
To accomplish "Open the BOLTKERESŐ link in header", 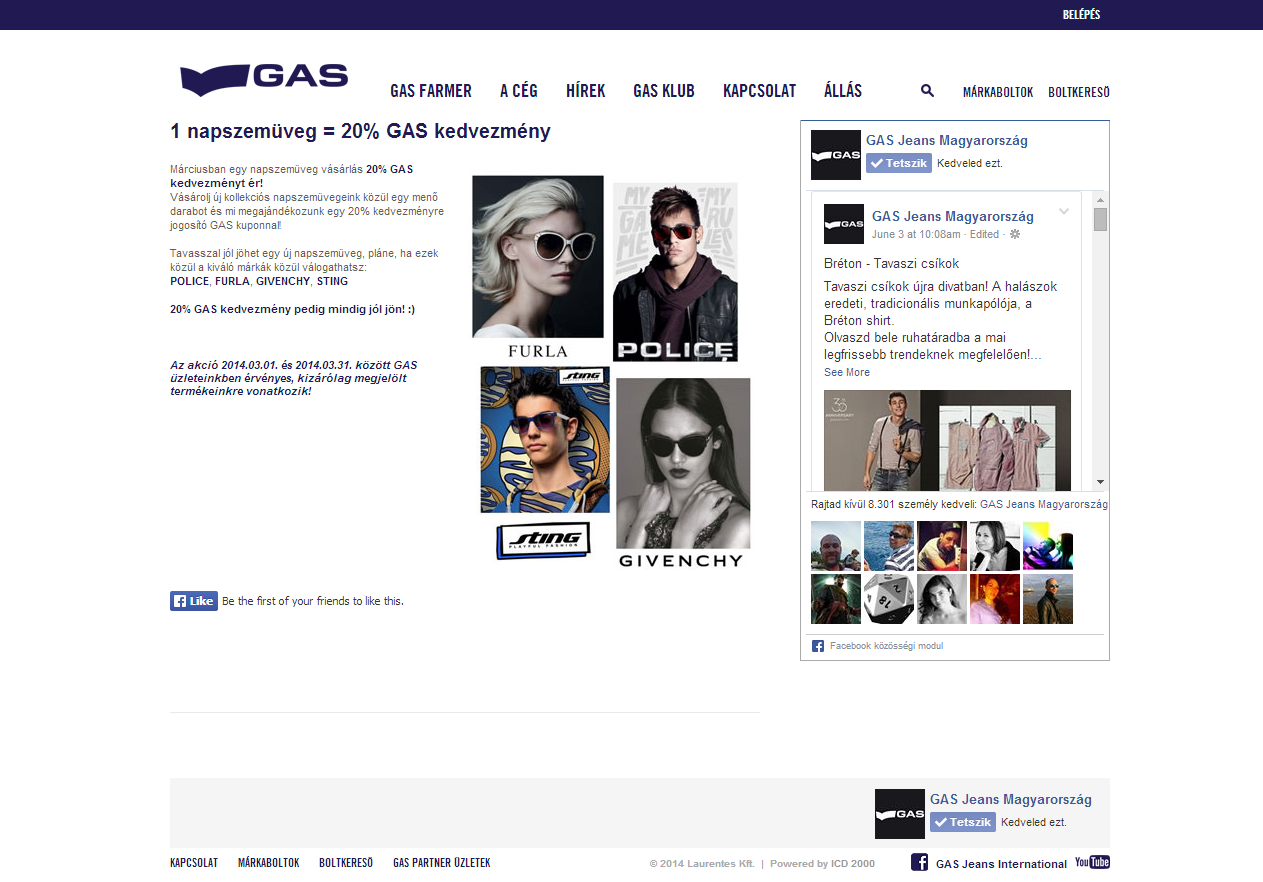I will coord(1078,92).
